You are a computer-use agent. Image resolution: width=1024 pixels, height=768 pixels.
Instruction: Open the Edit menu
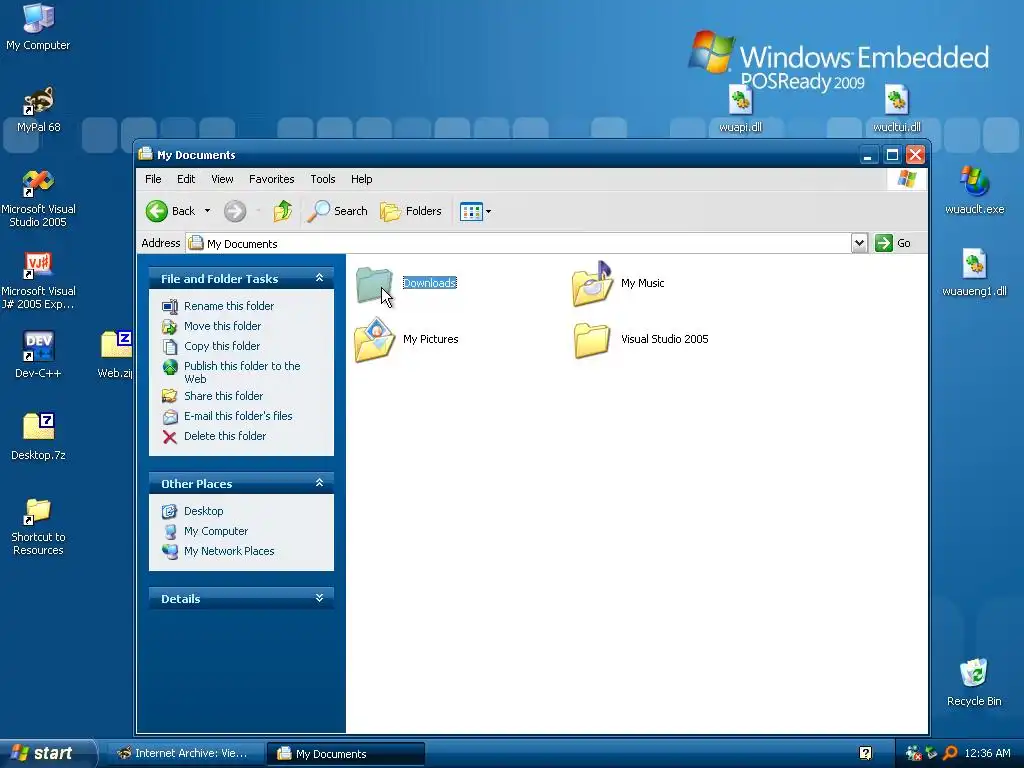tap(186, 179)
